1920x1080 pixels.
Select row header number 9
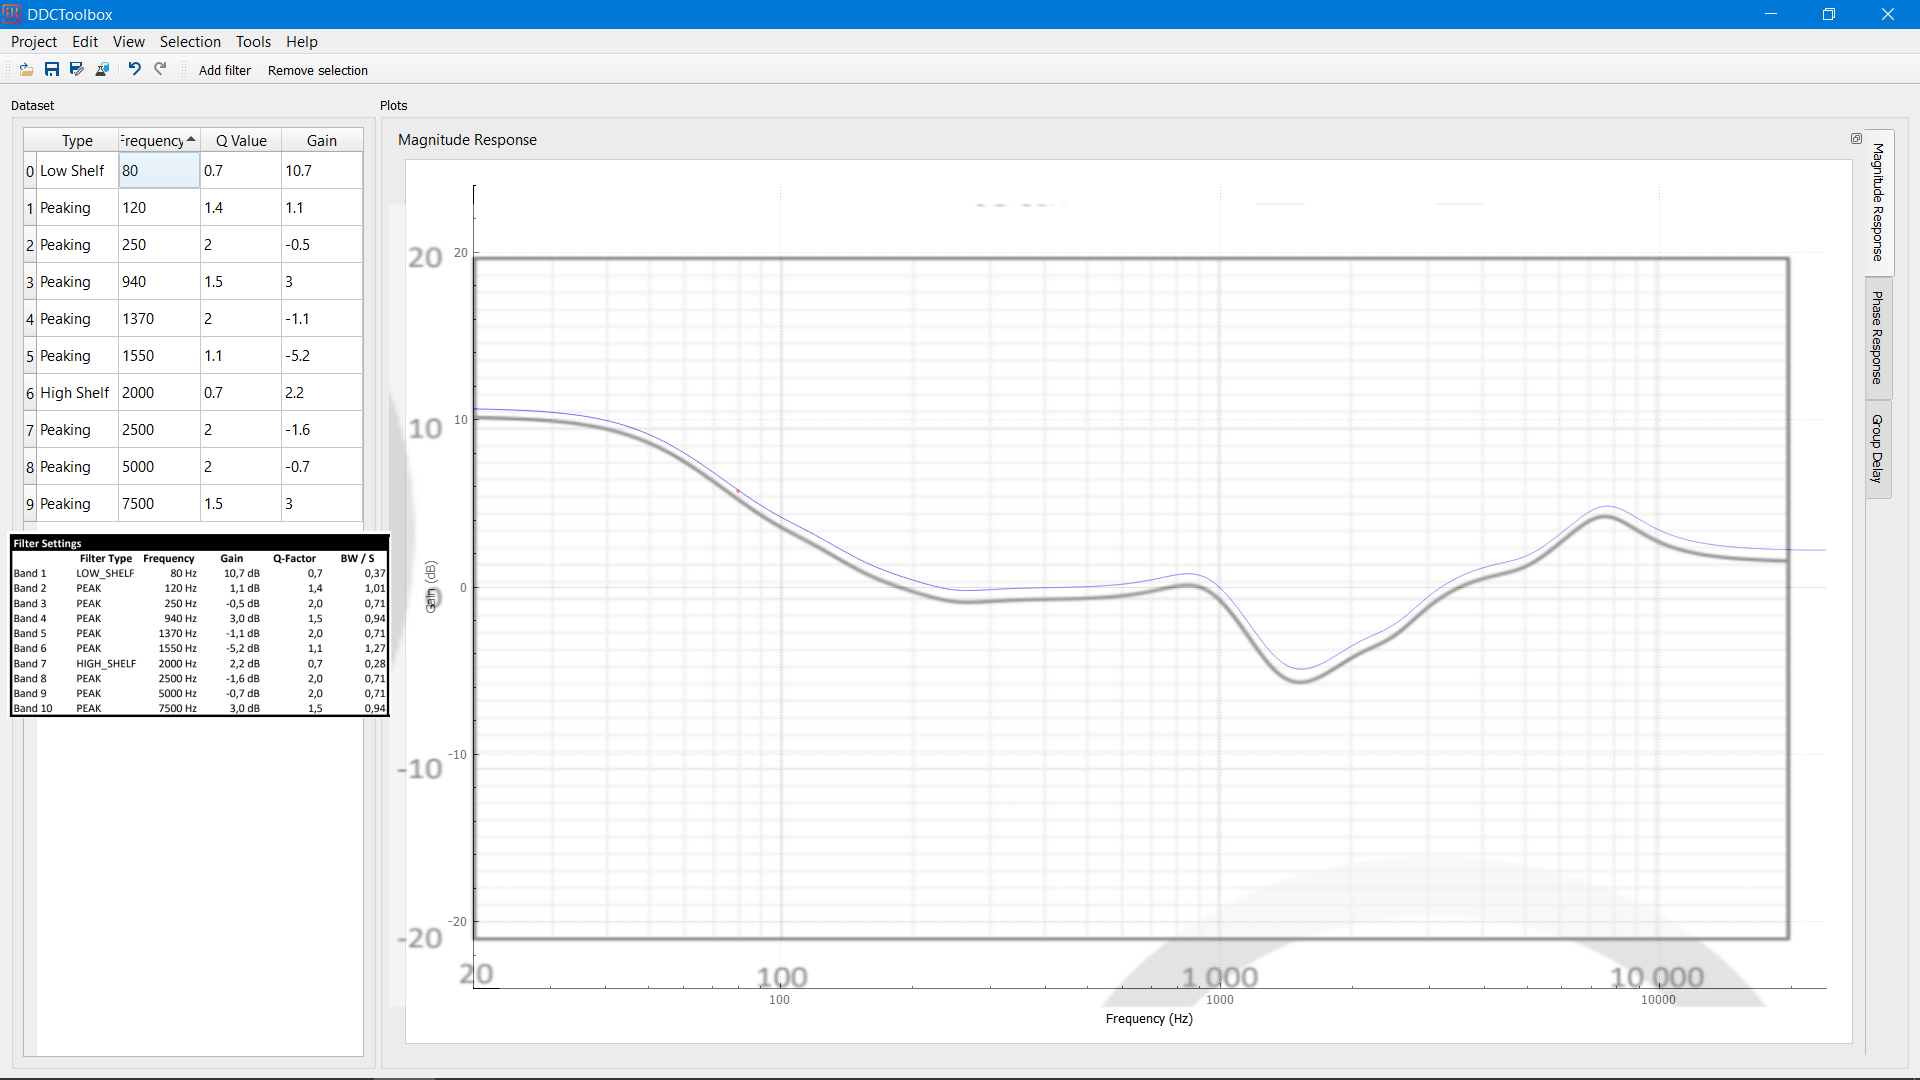tap(30, 504)
